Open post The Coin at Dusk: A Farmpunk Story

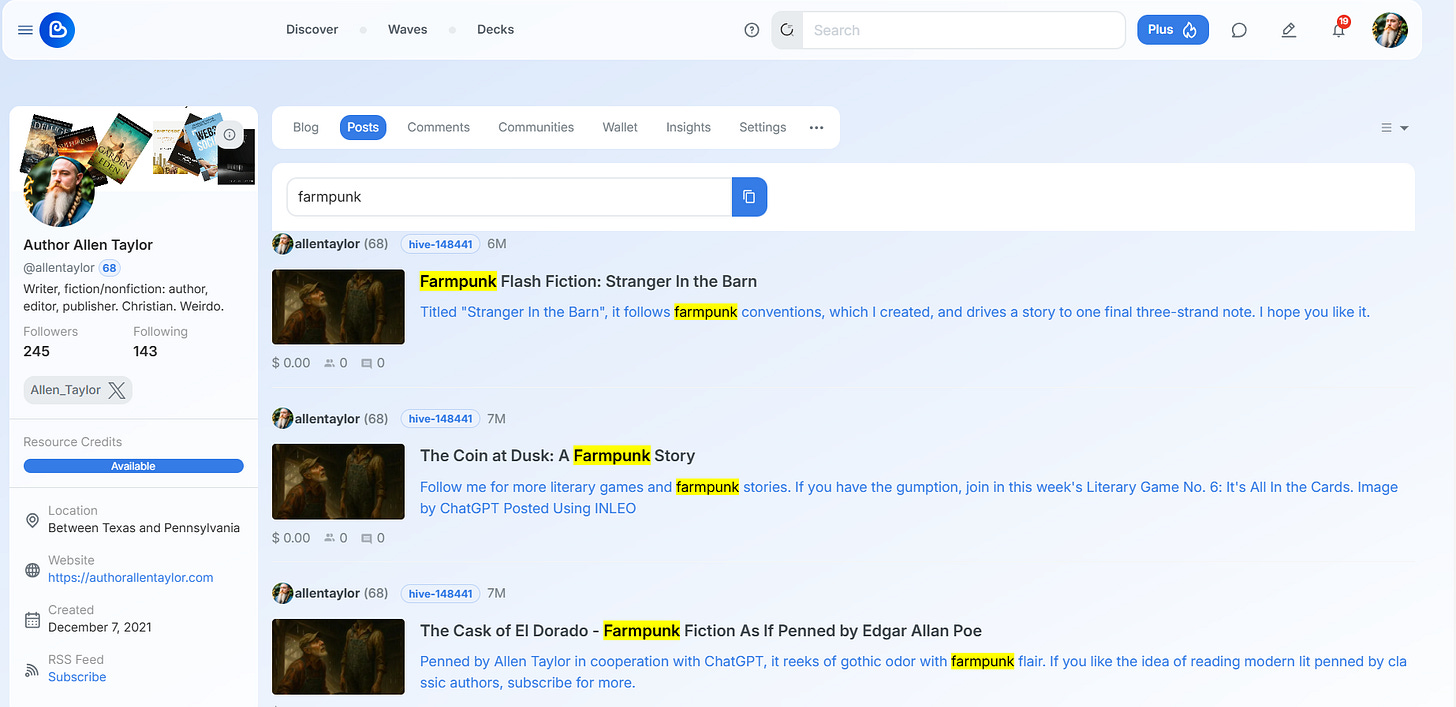coord(557,455)
